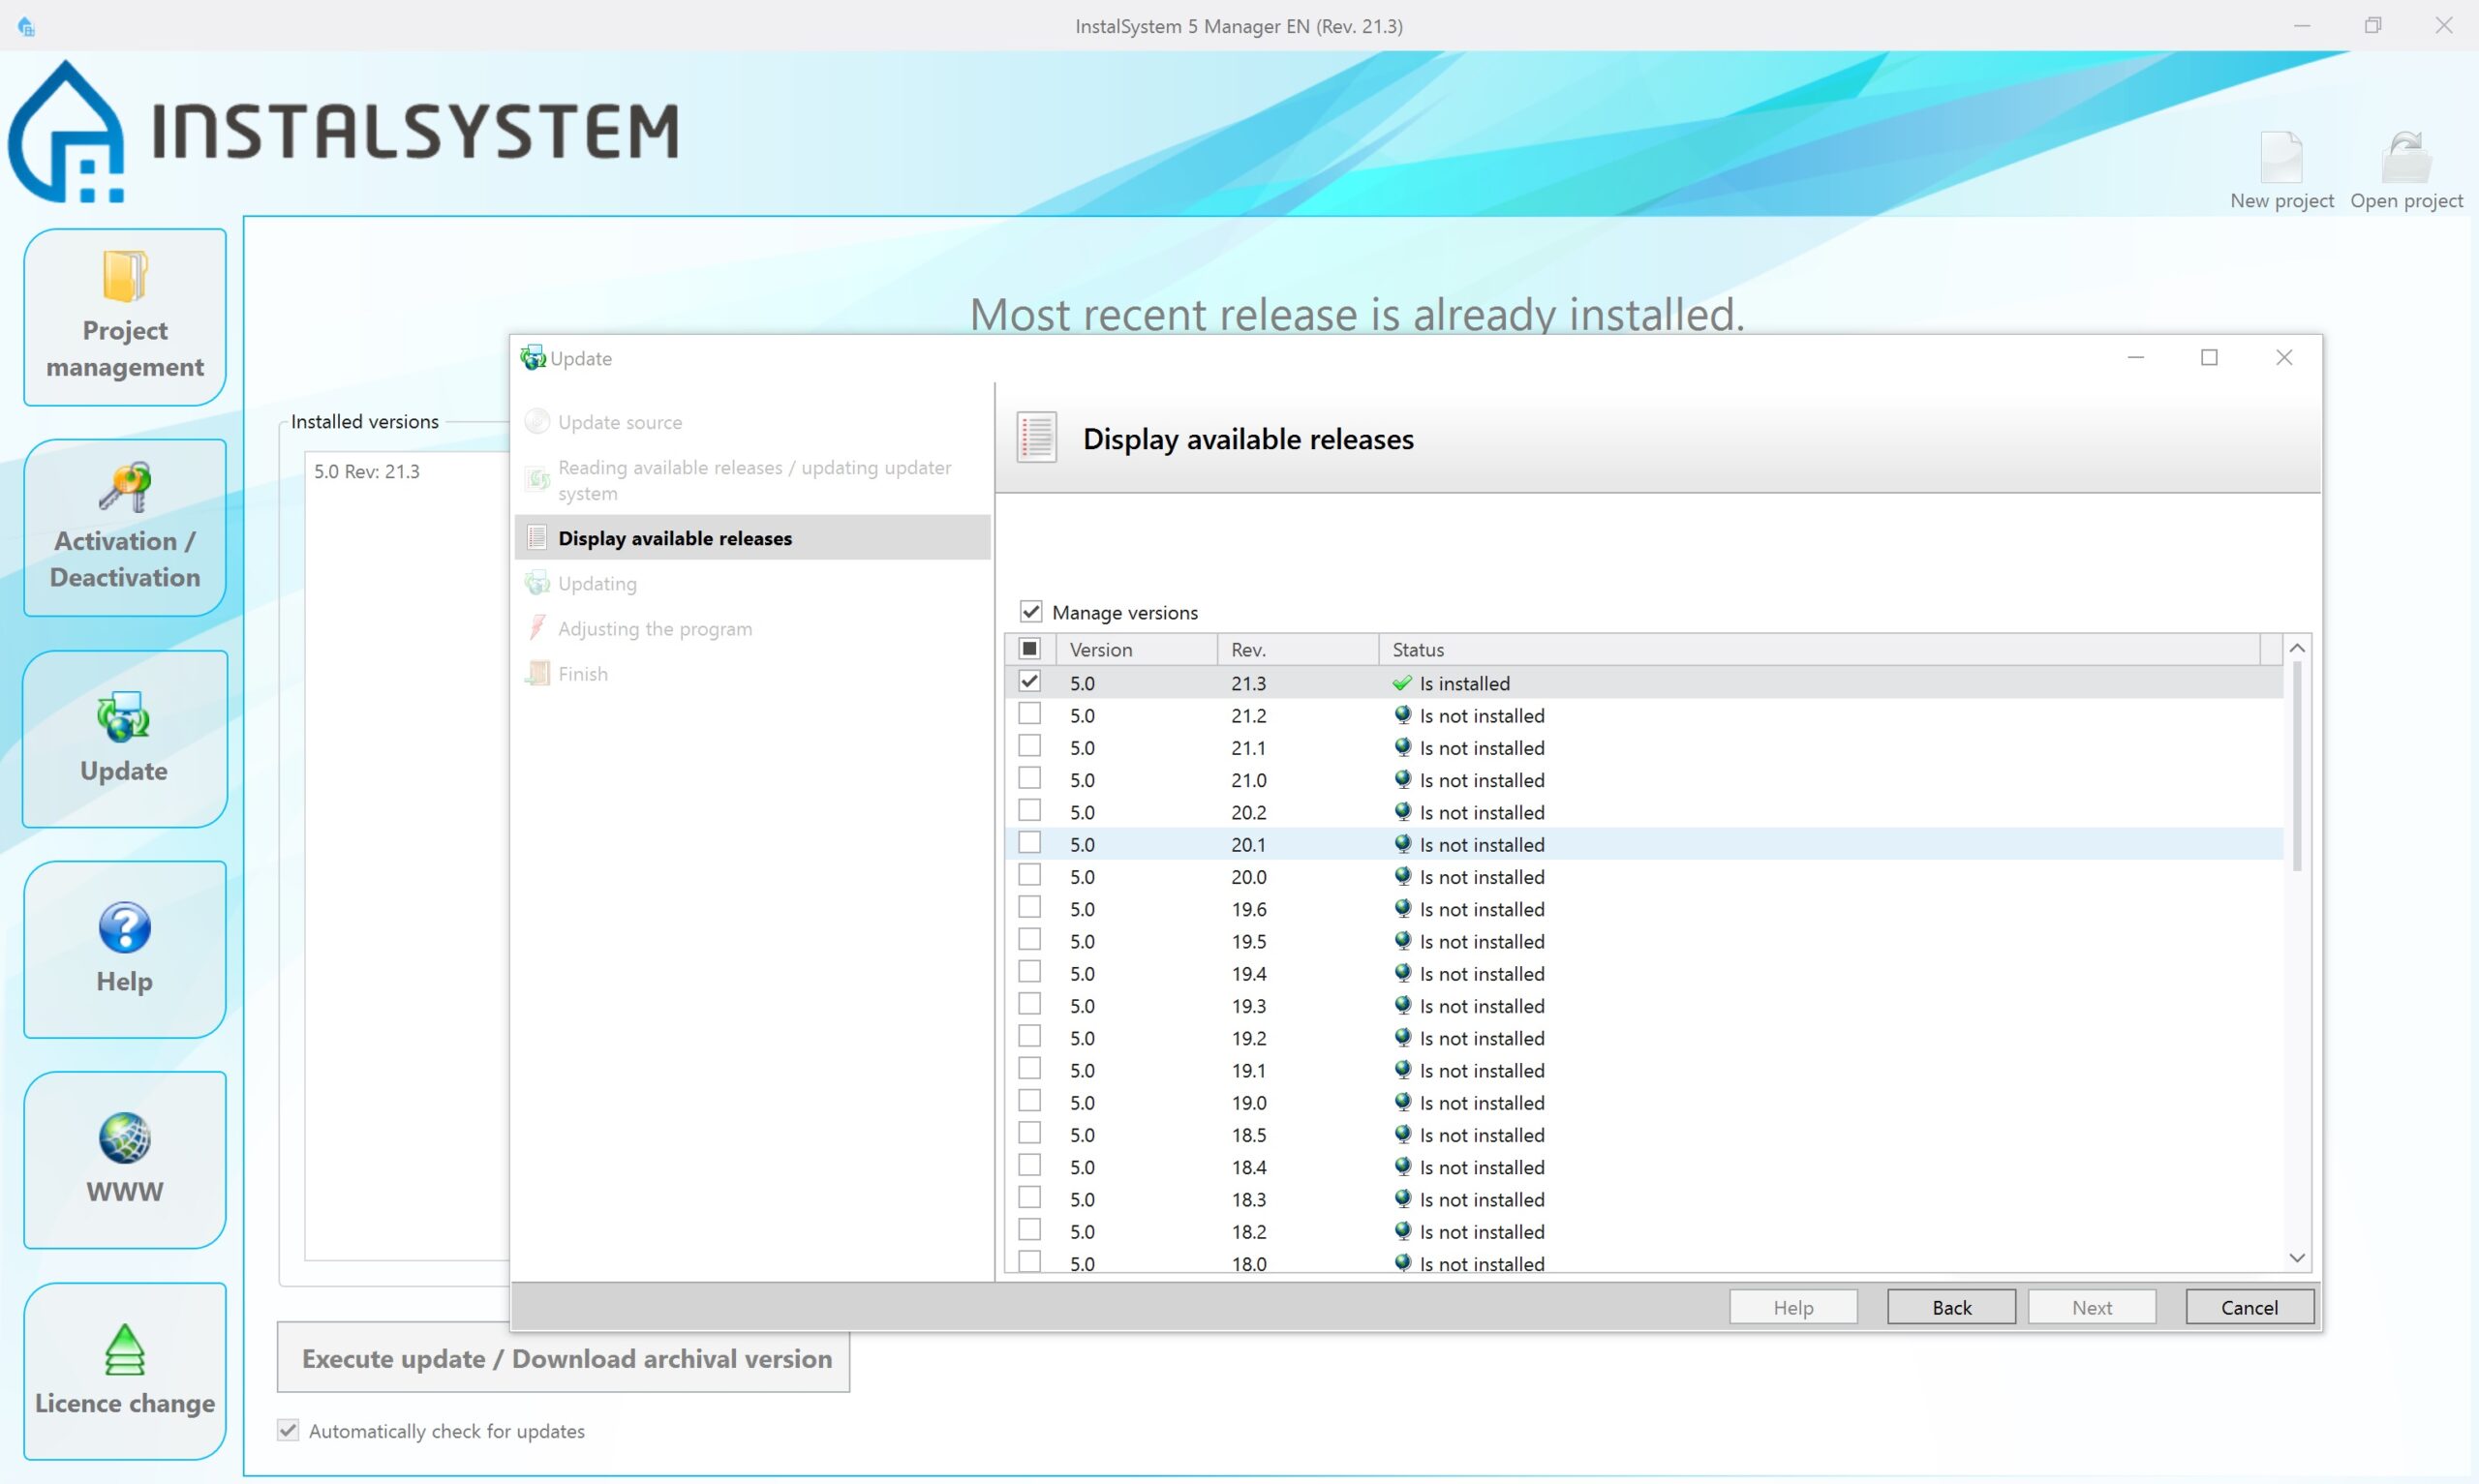Viewport: 2479px width, 1484px height.
Task: Toggle Automatically check for updates
Action: coord(288,1430)
